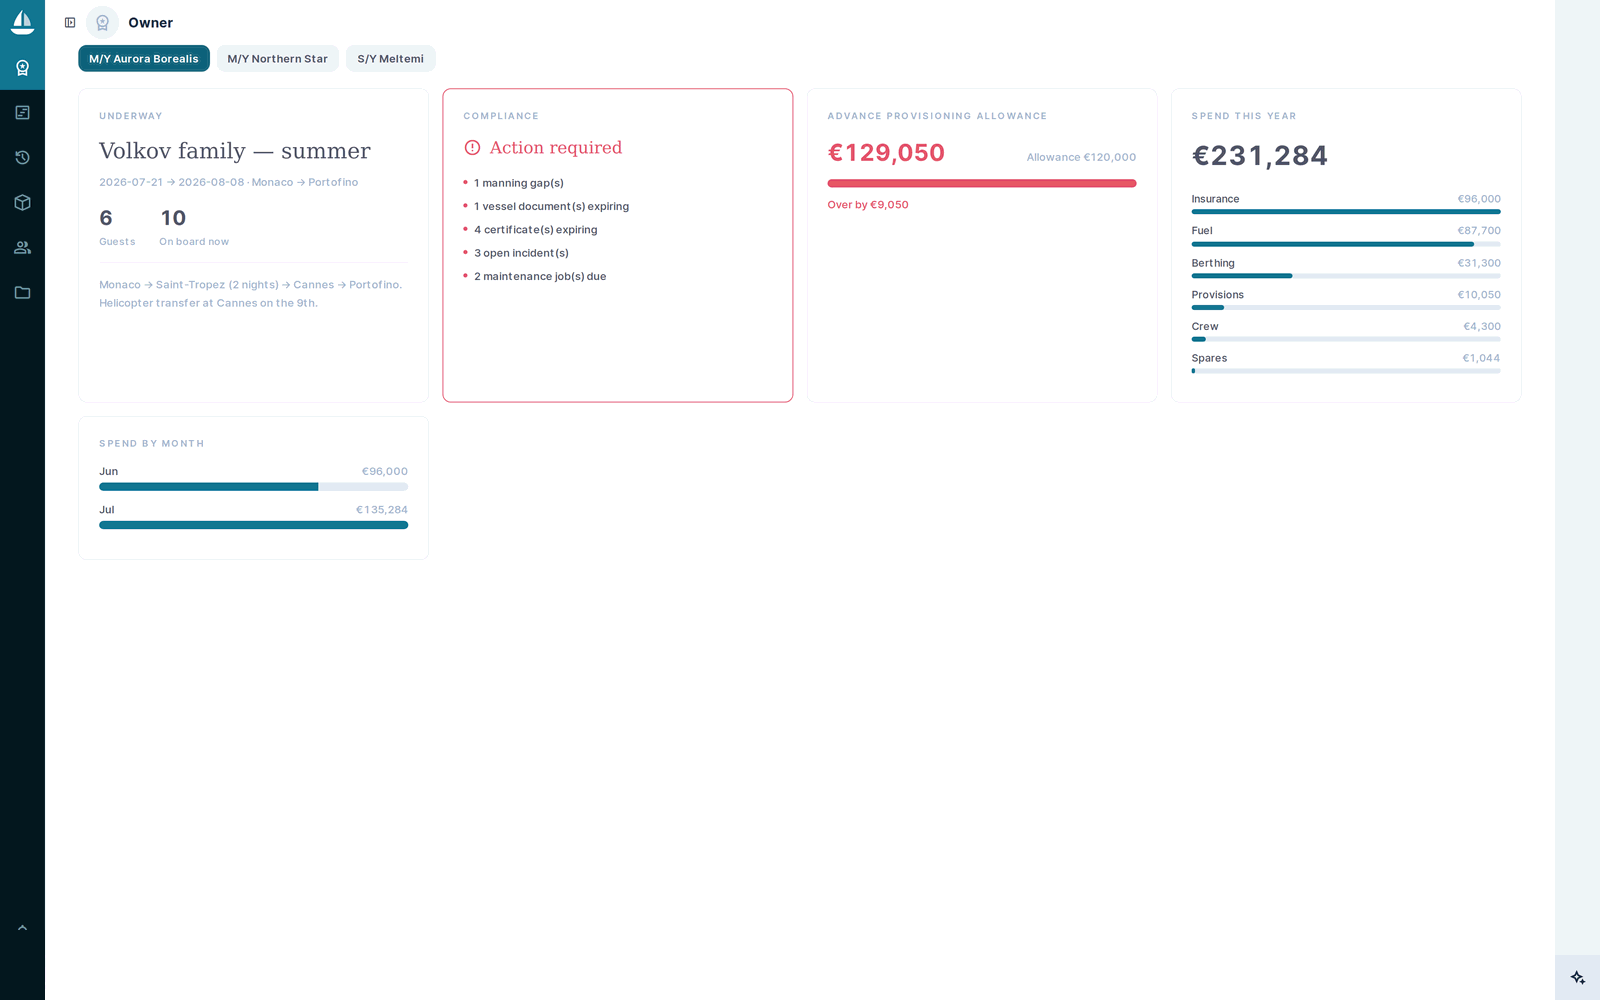Switch to S/Y Meltemi tab
Image resolution: width=1600 pixels, height=1000 pixels.
click(x=391, y=59)
